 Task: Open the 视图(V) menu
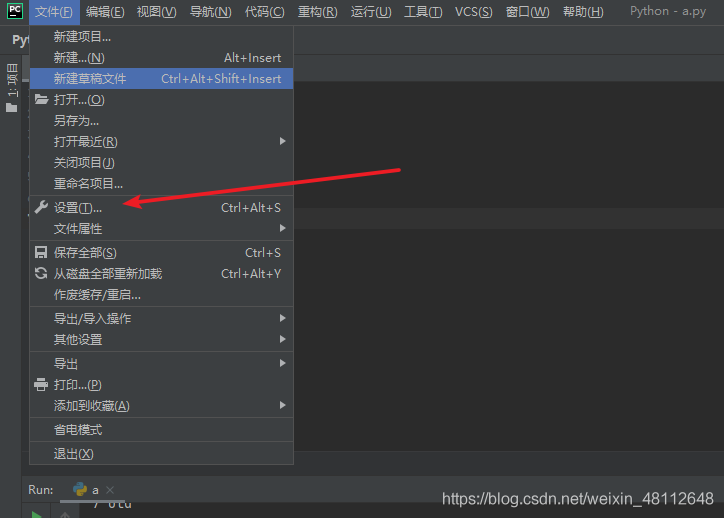[x=157, y=12]
